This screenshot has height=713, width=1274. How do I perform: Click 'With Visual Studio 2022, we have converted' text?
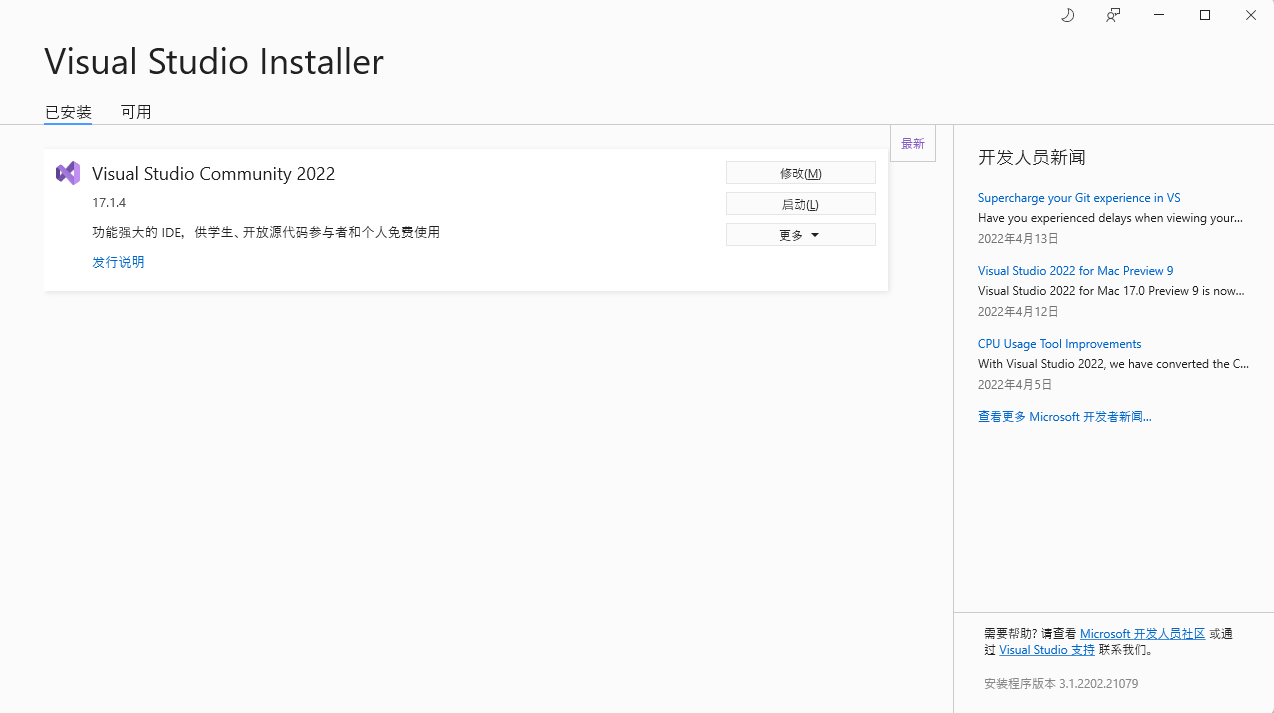tap(1113, 364)
